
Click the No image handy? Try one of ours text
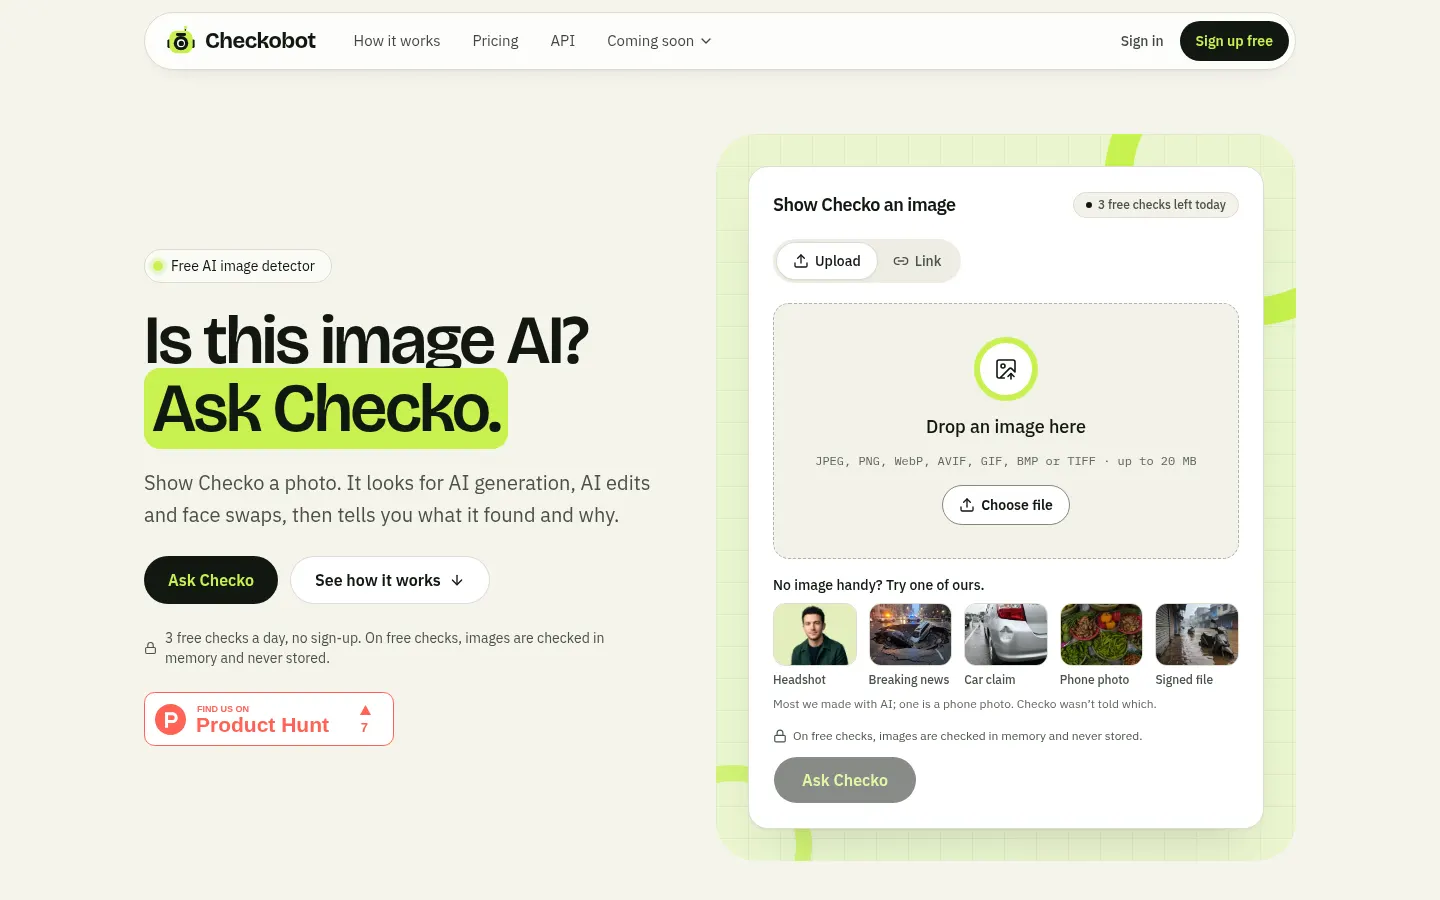[x=879, y=585]
